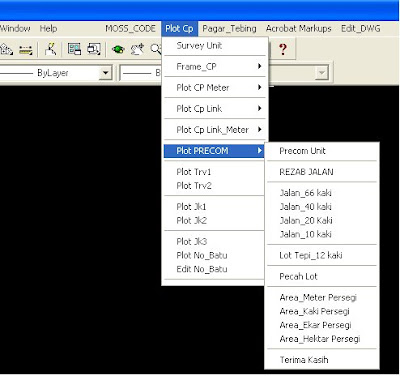Choose Plot Jk3 from the menu
Screen dimensions: 400x376
(214, 241)
